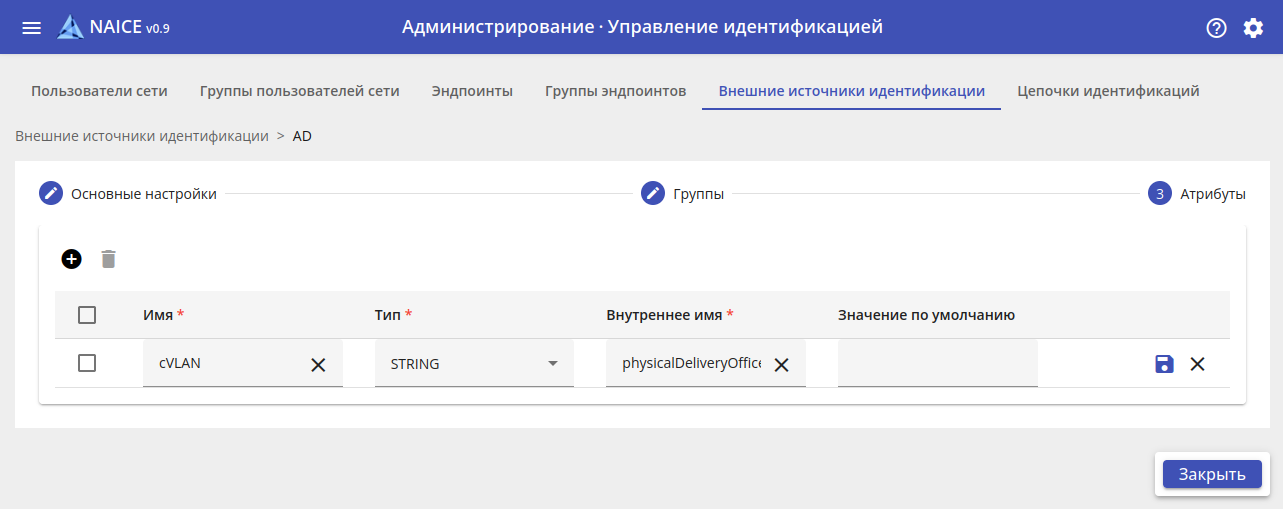Check the cVLAN row checkbox
The height and width of the screenshot is (509, 1283).
coord(87,364)
